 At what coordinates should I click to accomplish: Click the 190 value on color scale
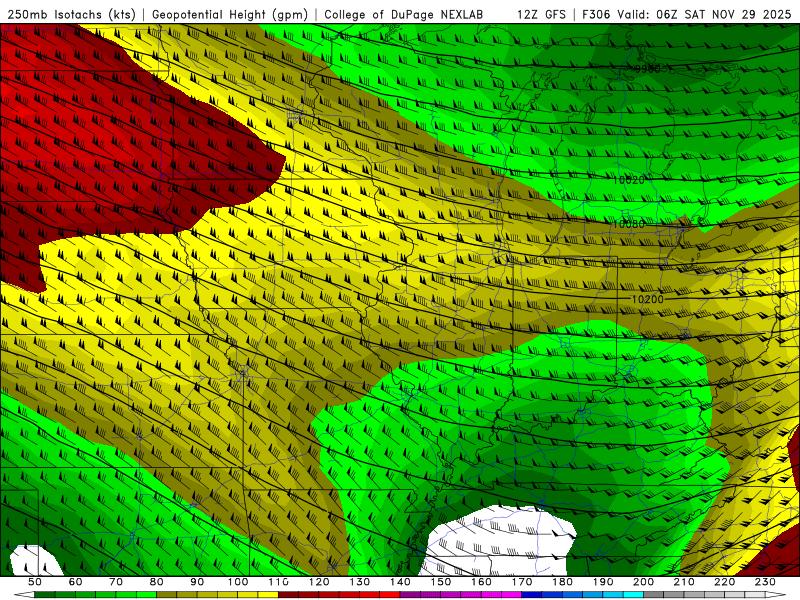point(603,582)
